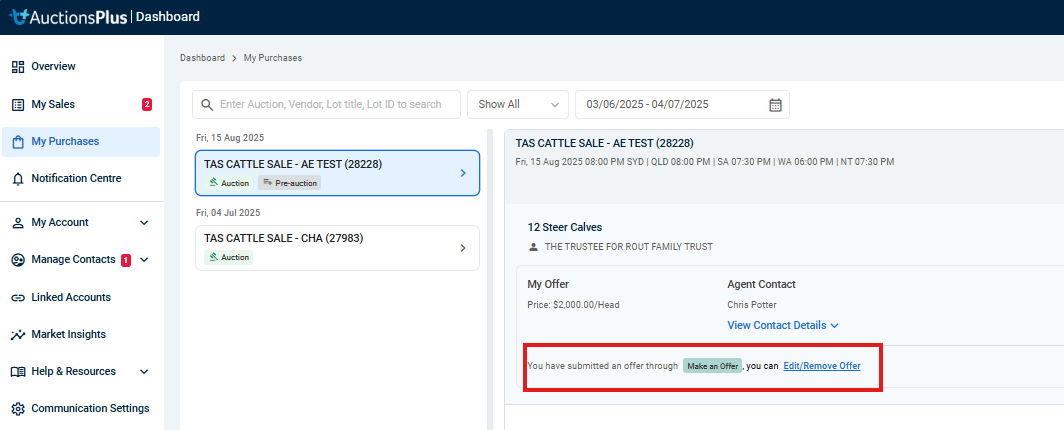Click the date range field 03/06/2025 - 04/07/2025

pyautogui.click(x=682, y=104)
